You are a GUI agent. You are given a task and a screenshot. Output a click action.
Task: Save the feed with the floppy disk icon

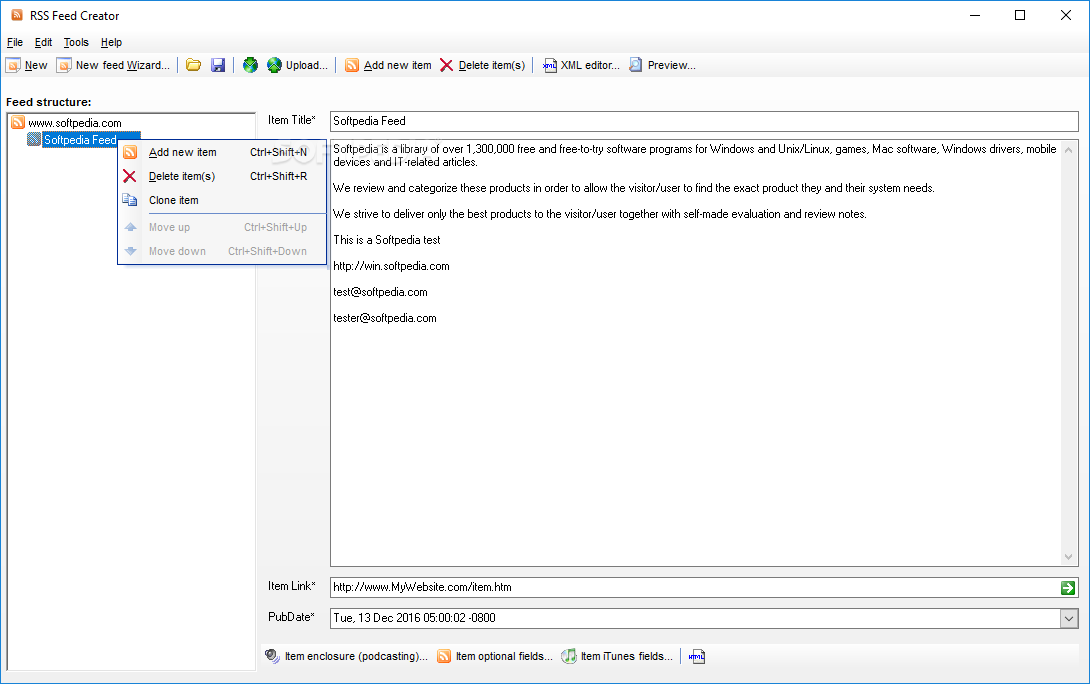[x=218, y=65]
